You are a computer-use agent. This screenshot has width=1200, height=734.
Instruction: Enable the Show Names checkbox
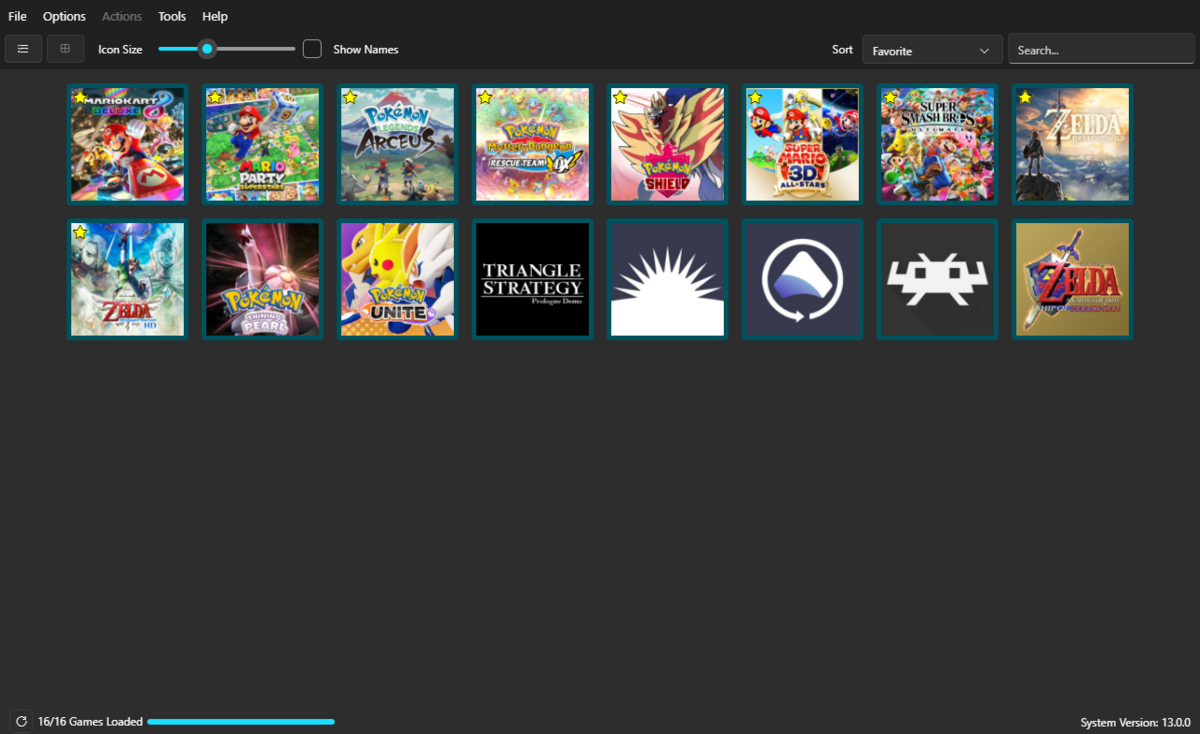tap(312, 49)
